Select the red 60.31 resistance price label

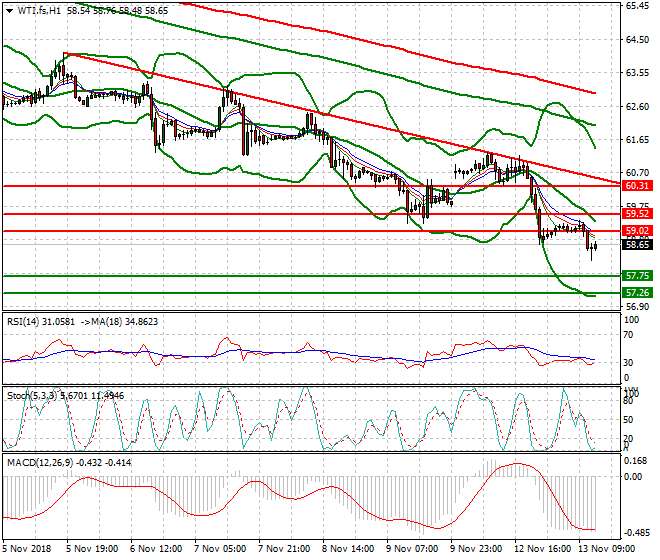(x=637, y=186)
